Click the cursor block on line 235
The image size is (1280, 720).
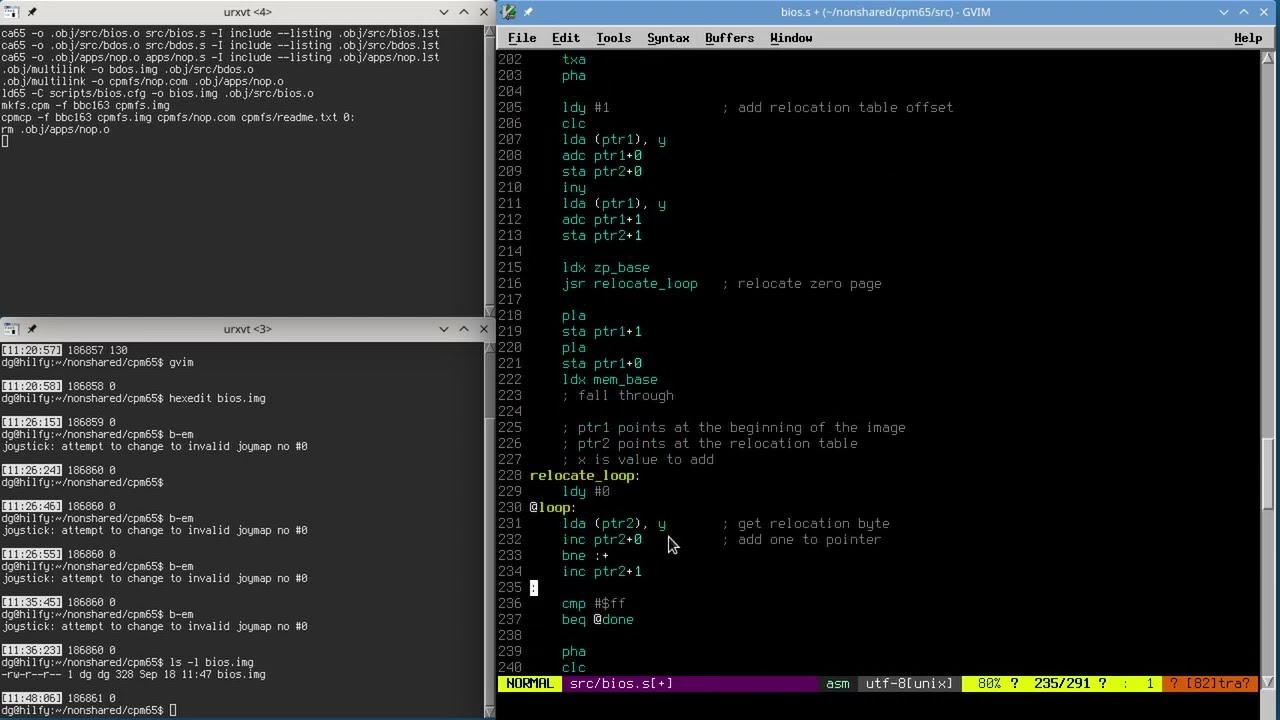click(534, 588)
